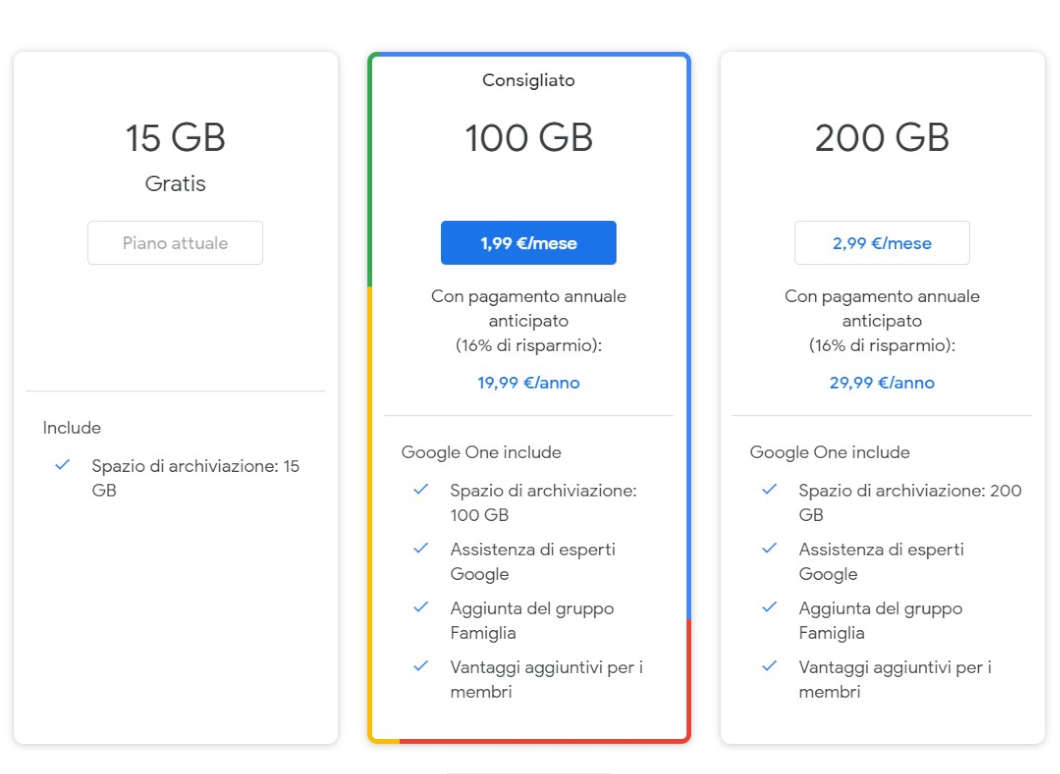The width and height of the screenshot is (1060, 774).
Task: Click the Piano attuale button
Action: point(175,243)
